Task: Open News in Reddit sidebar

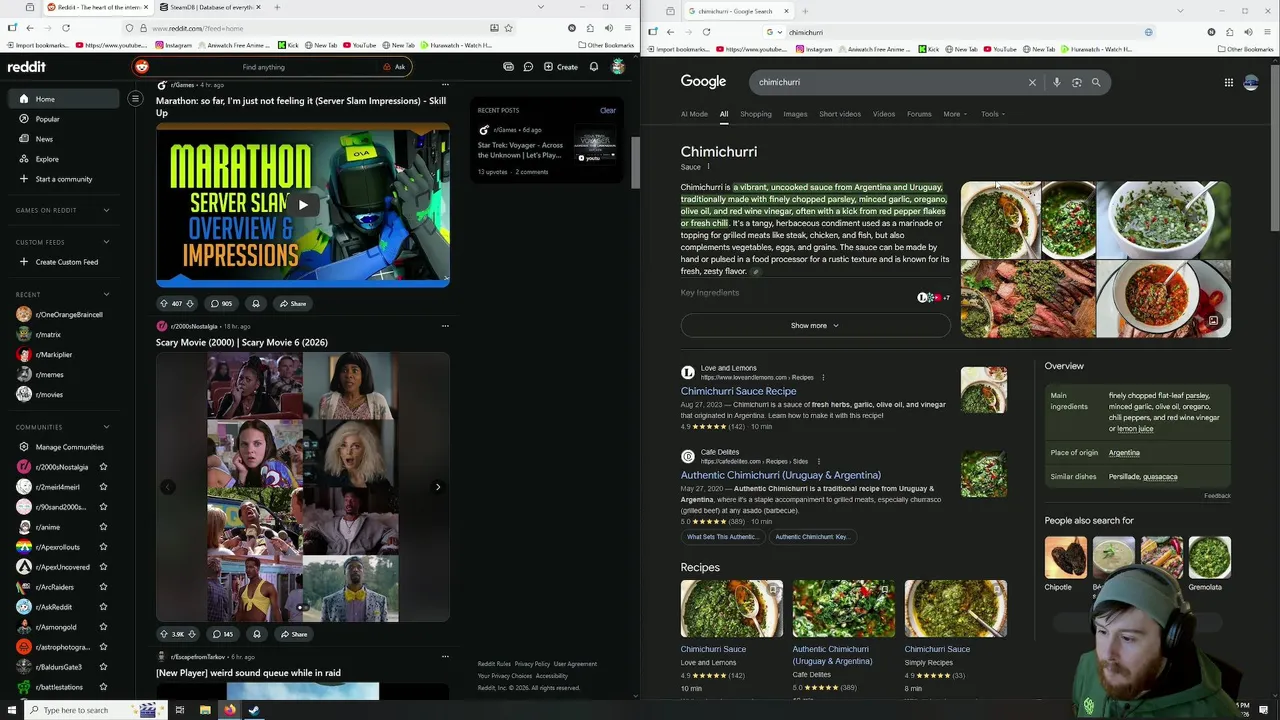Action: pyautogui.click(x=63, y=139)
